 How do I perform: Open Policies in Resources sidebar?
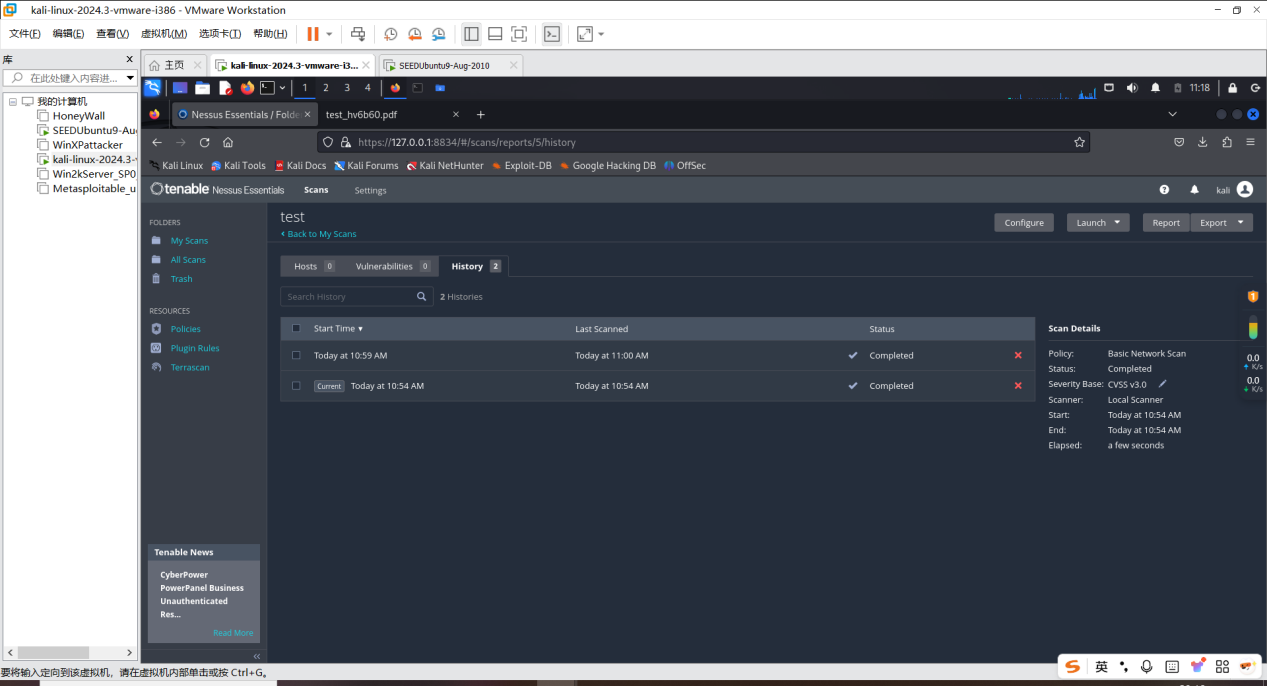click(185, 329)
